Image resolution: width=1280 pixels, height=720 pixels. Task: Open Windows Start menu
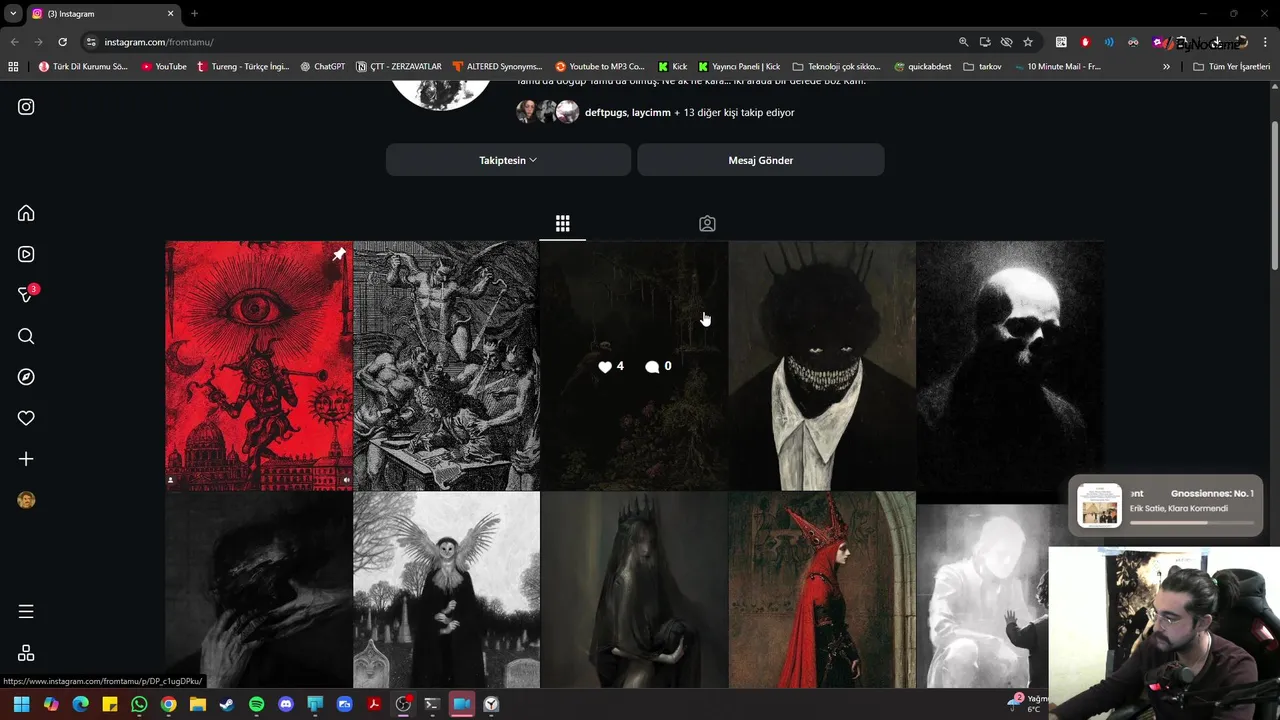click(x=21, y=704)
